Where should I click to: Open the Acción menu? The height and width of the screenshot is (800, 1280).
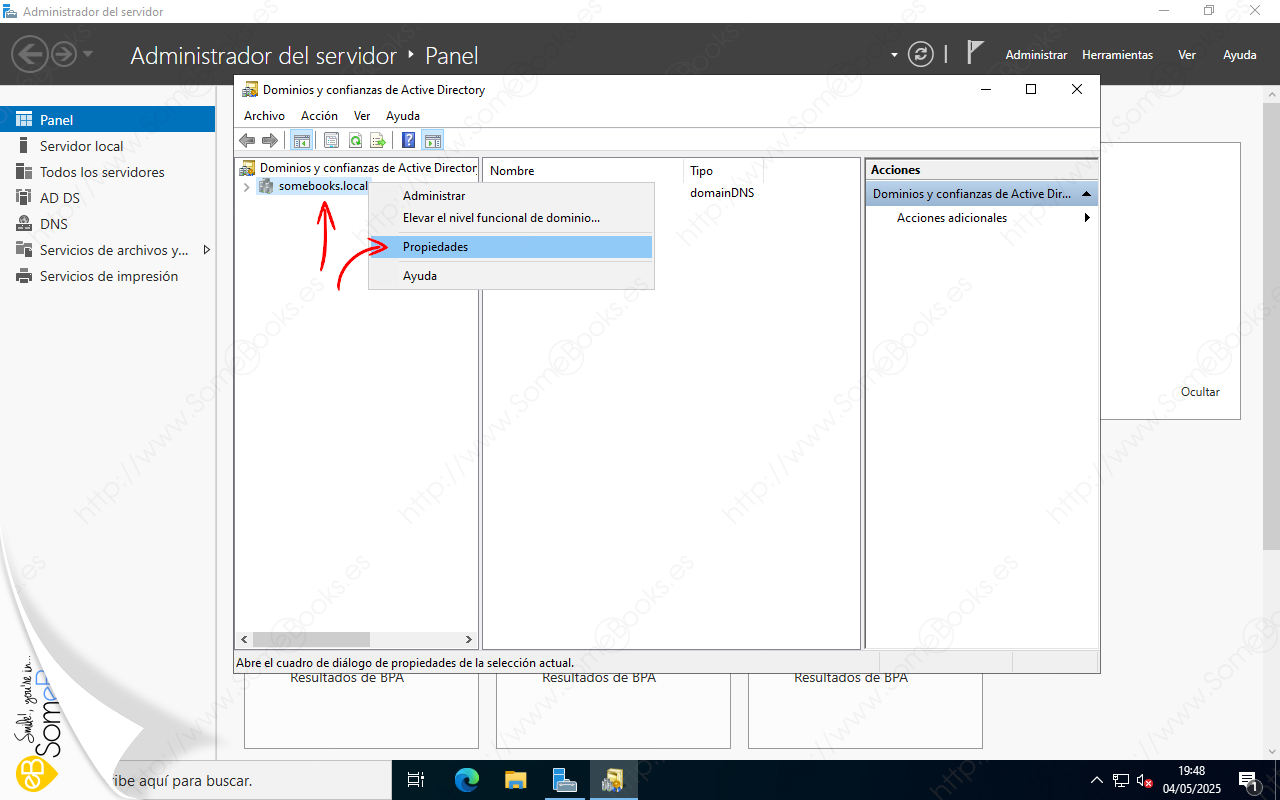[319, 116]
